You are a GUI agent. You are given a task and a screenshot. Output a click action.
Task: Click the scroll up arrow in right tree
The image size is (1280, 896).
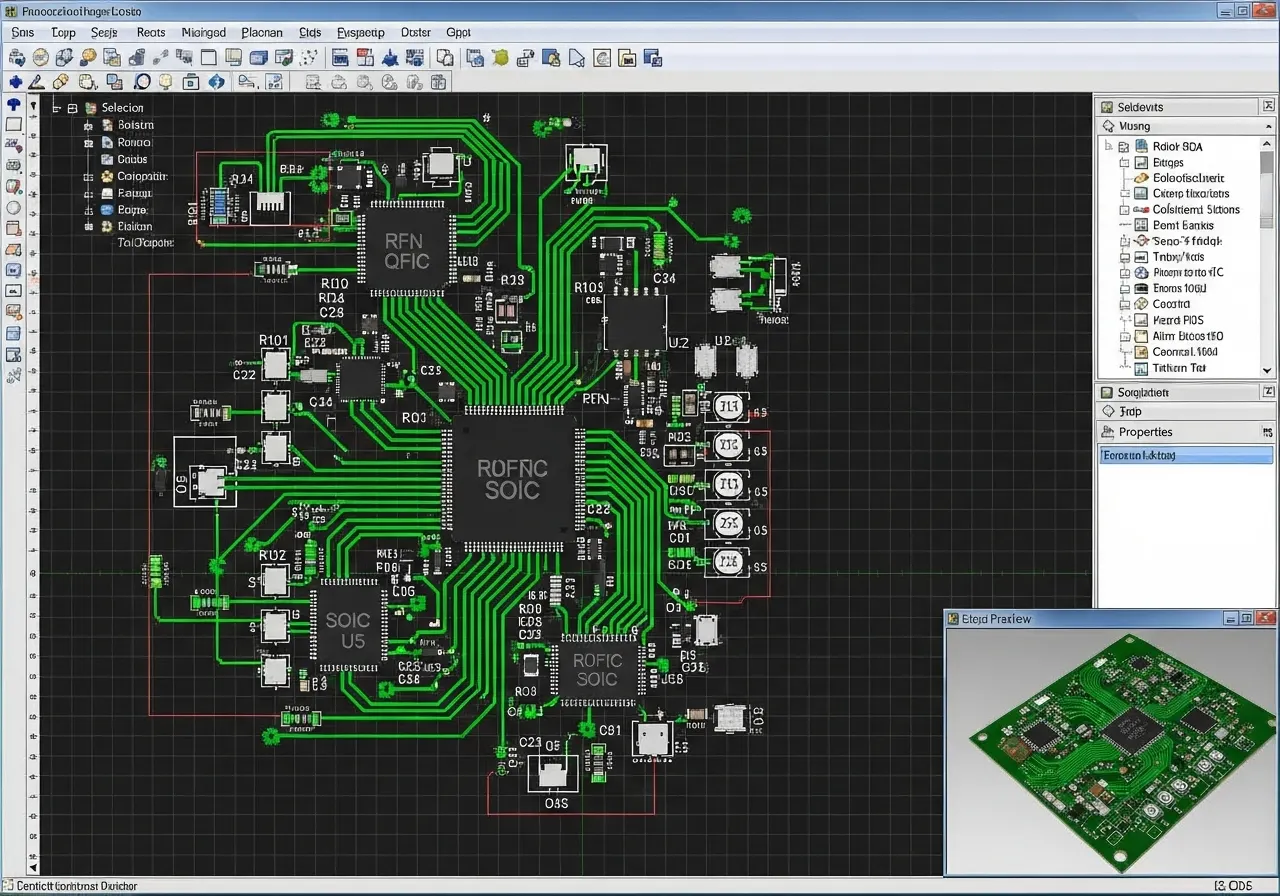coord(1267,143)
